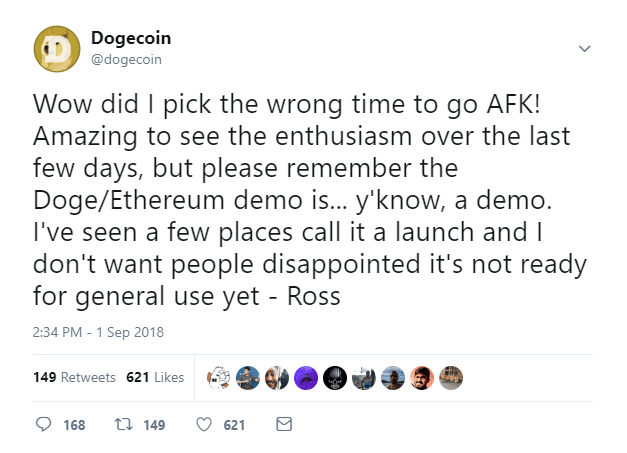Send tweet via Direct Message envelope icon
Screen dimensions: 627x453
(x=283, y=425)
